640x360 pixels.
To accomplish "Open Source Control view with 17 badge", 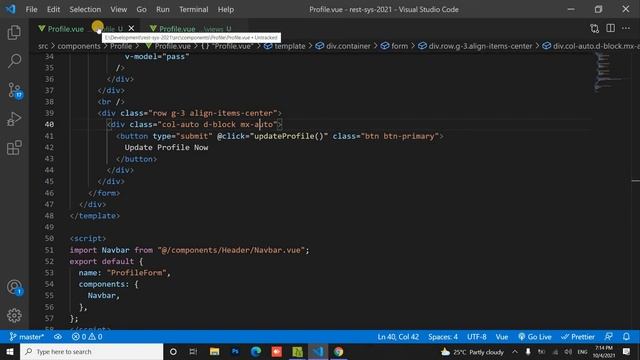I will tap(15, 91).
